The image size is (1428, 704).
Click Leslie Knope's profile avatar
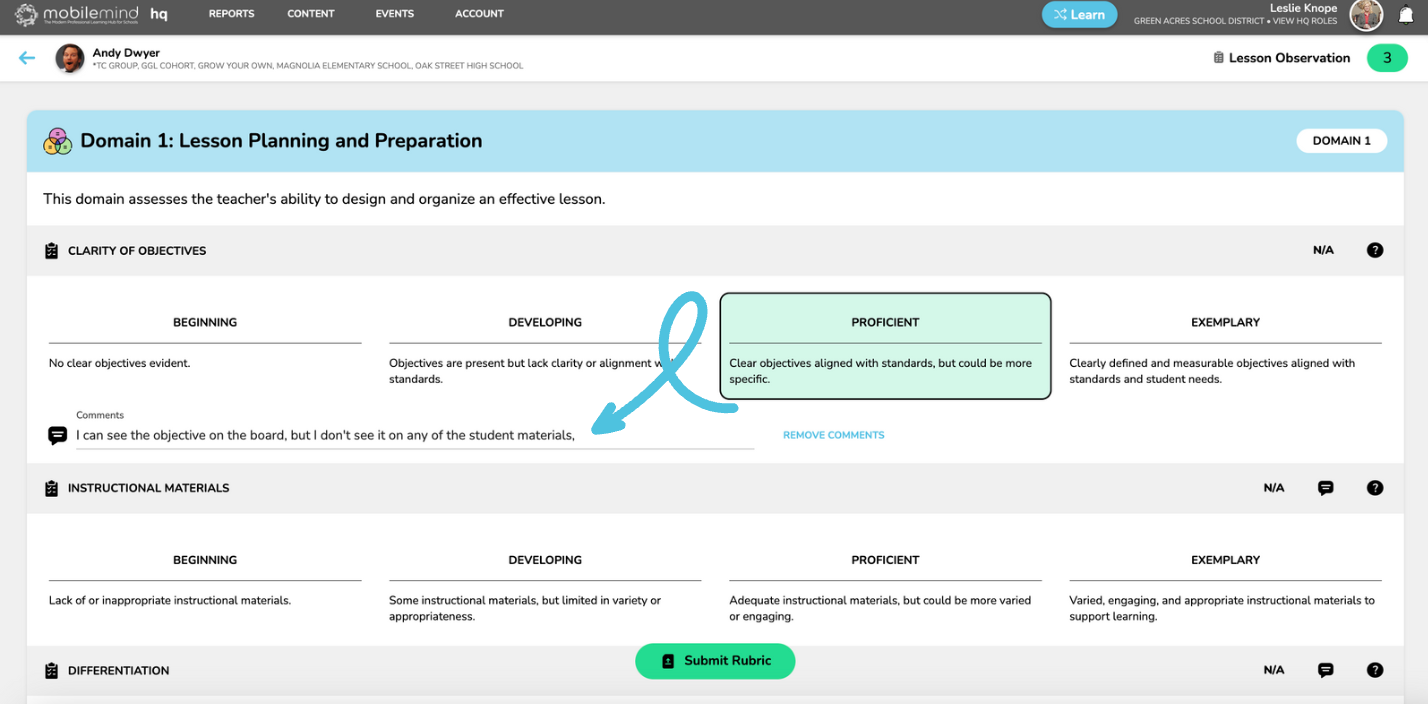pyautogui.click(x=1366, y=15)
